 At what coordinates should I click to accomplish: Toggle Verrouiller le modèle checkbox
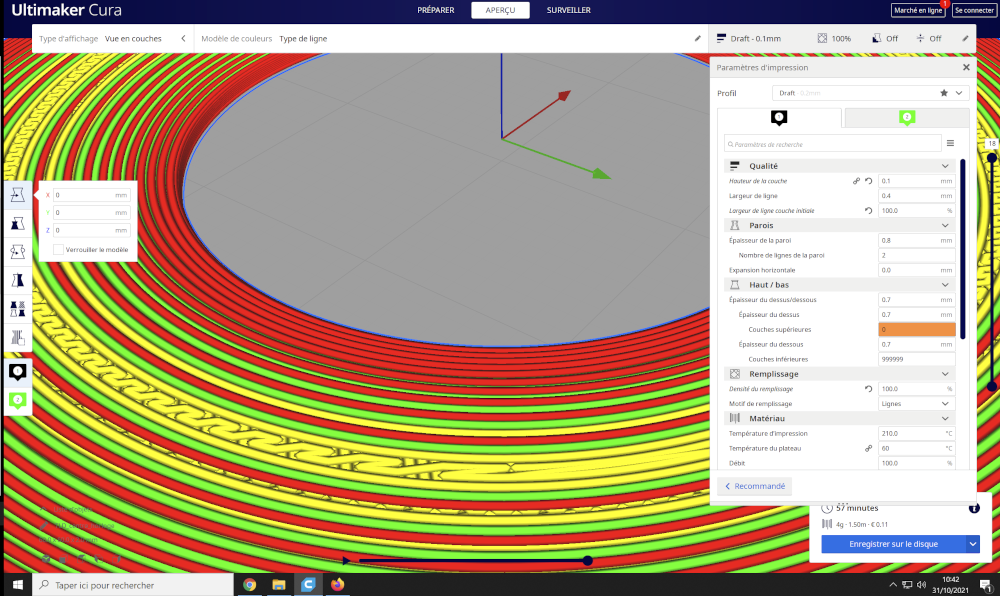[58, 249]
